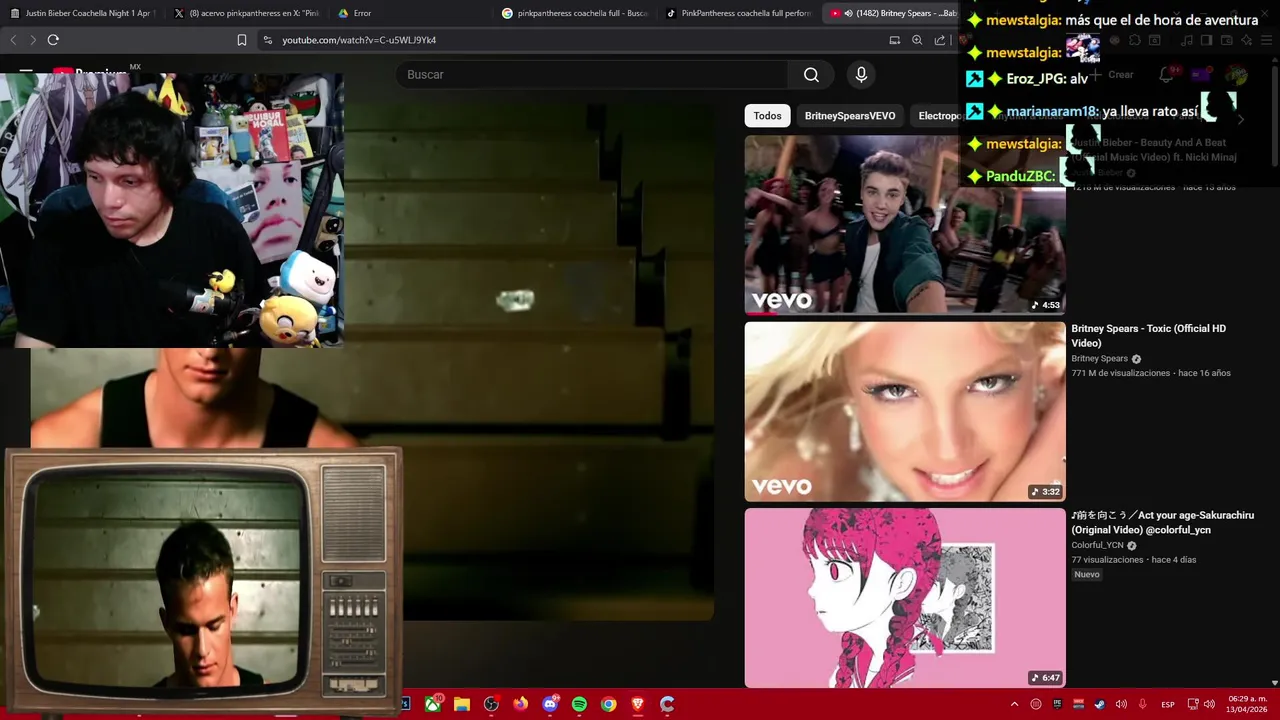The width and height of the screenshot is (1280, 720).
Task: Open Act your age-Sakurachiru video thumbnail
Action: (x=905, y=598)
